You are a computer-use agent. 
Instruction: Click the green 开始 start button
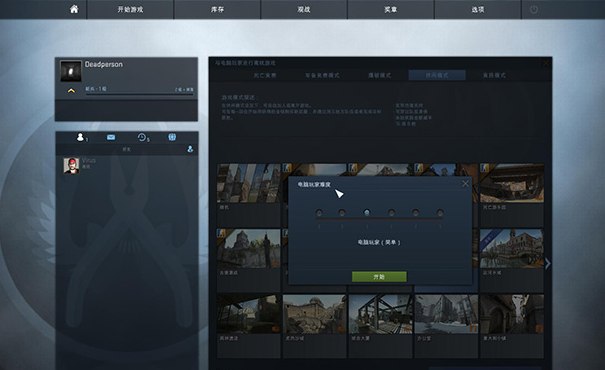[x=379, y=277]
